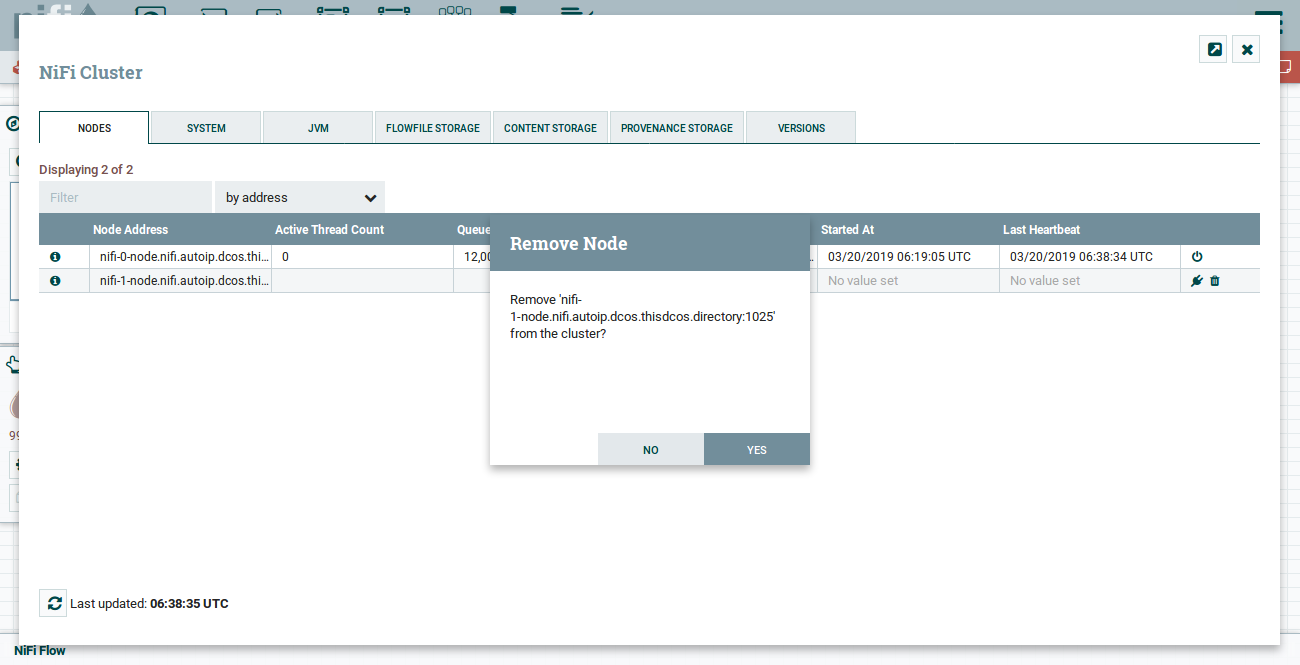Viewport: 1300px width, 665px height.
Task: Close the NiFi Cluster dialog
Action: click(x=1246, y=49)
